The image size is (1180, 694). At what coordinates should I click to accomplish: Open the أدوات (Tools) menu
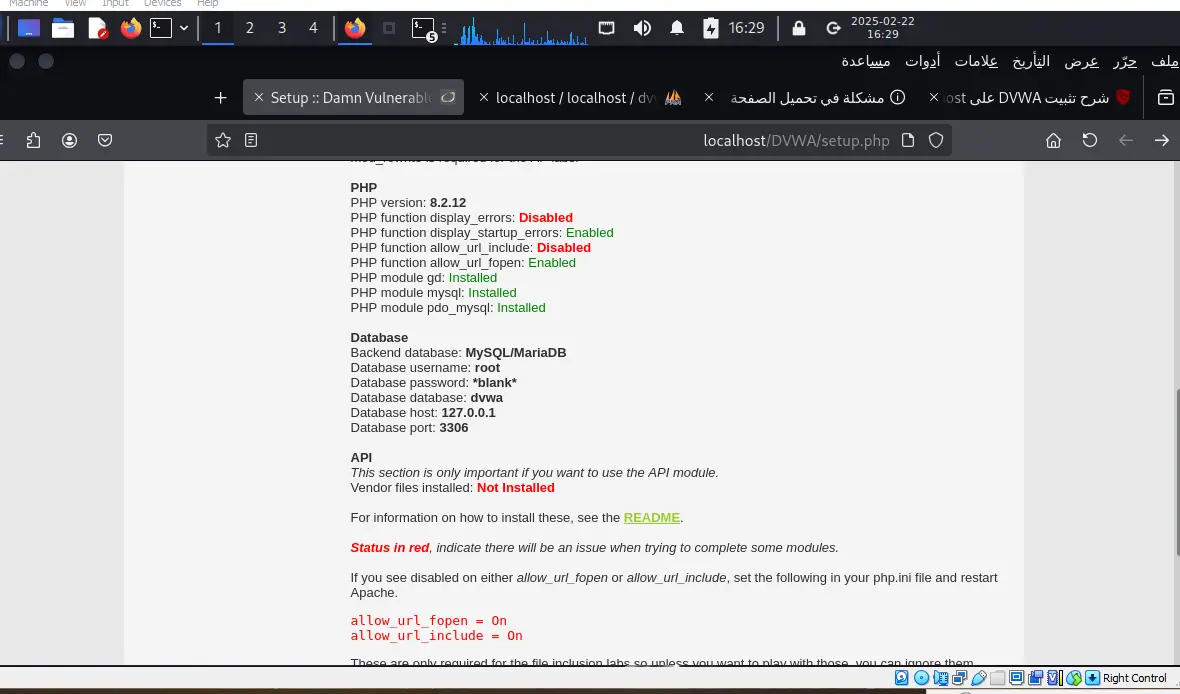point(923,62)
